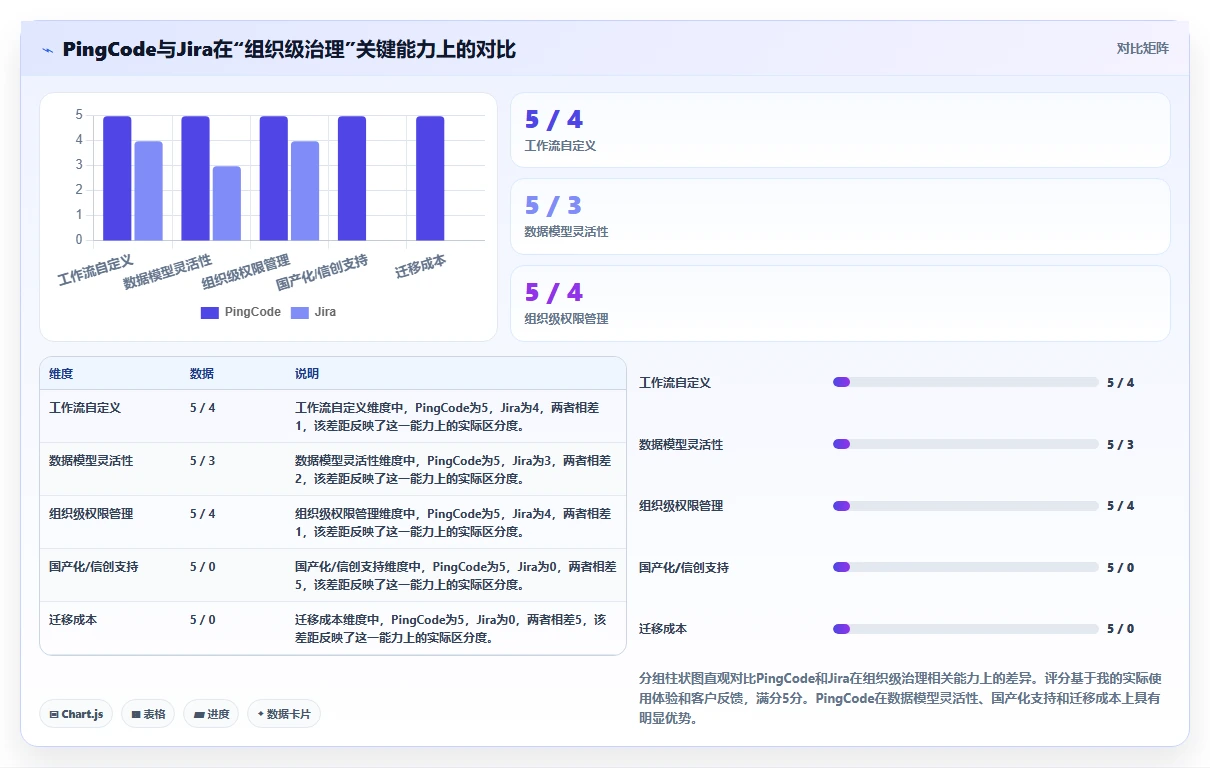This screenshot has width=1210, height=768.
Task: Click the 进度 tag at the bottom
Action: (x=211, y=714)
